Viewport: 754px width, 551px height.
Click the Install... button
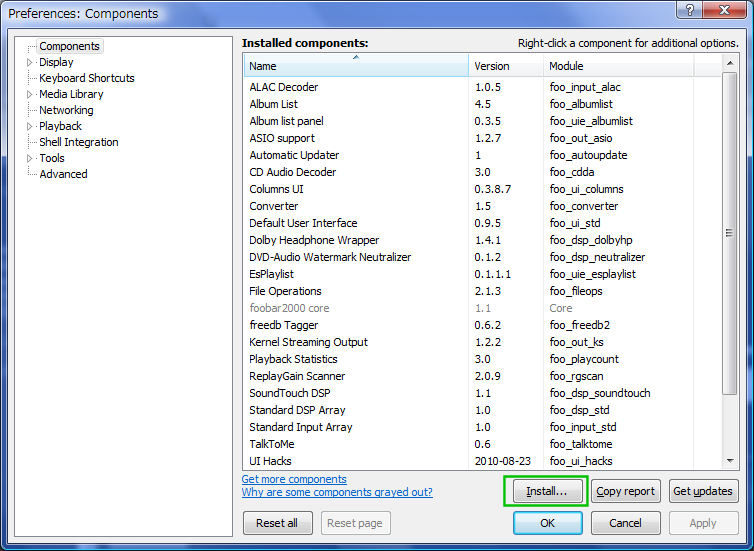coord(547,491)
